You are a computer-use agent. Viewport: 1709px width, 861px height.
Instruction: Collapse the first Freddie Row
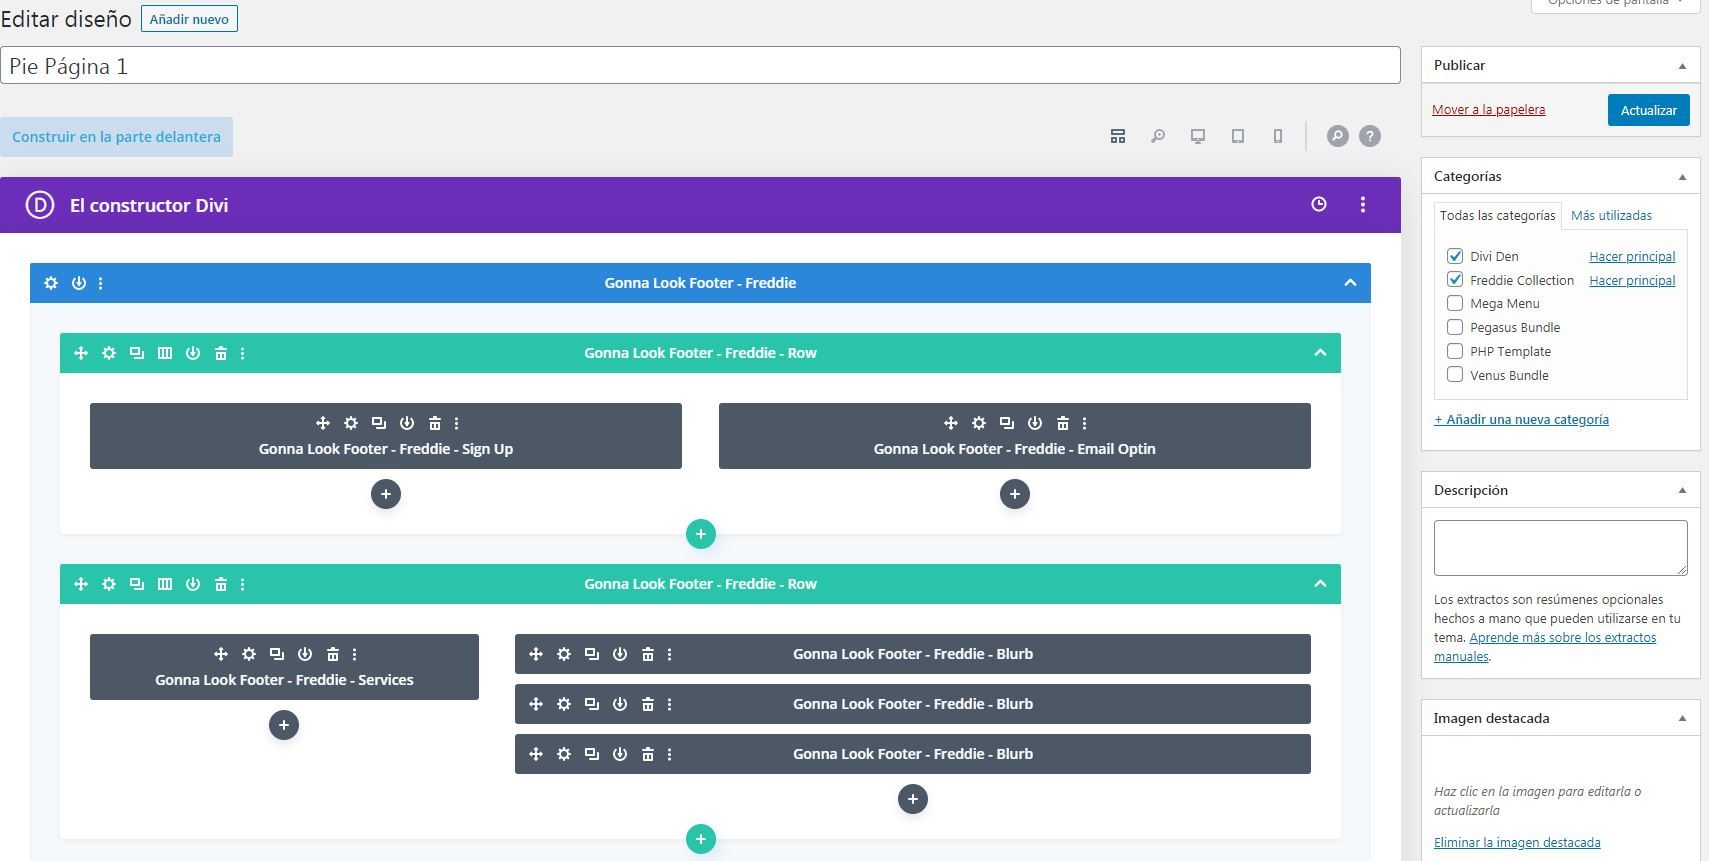[x=1320, y=353]
